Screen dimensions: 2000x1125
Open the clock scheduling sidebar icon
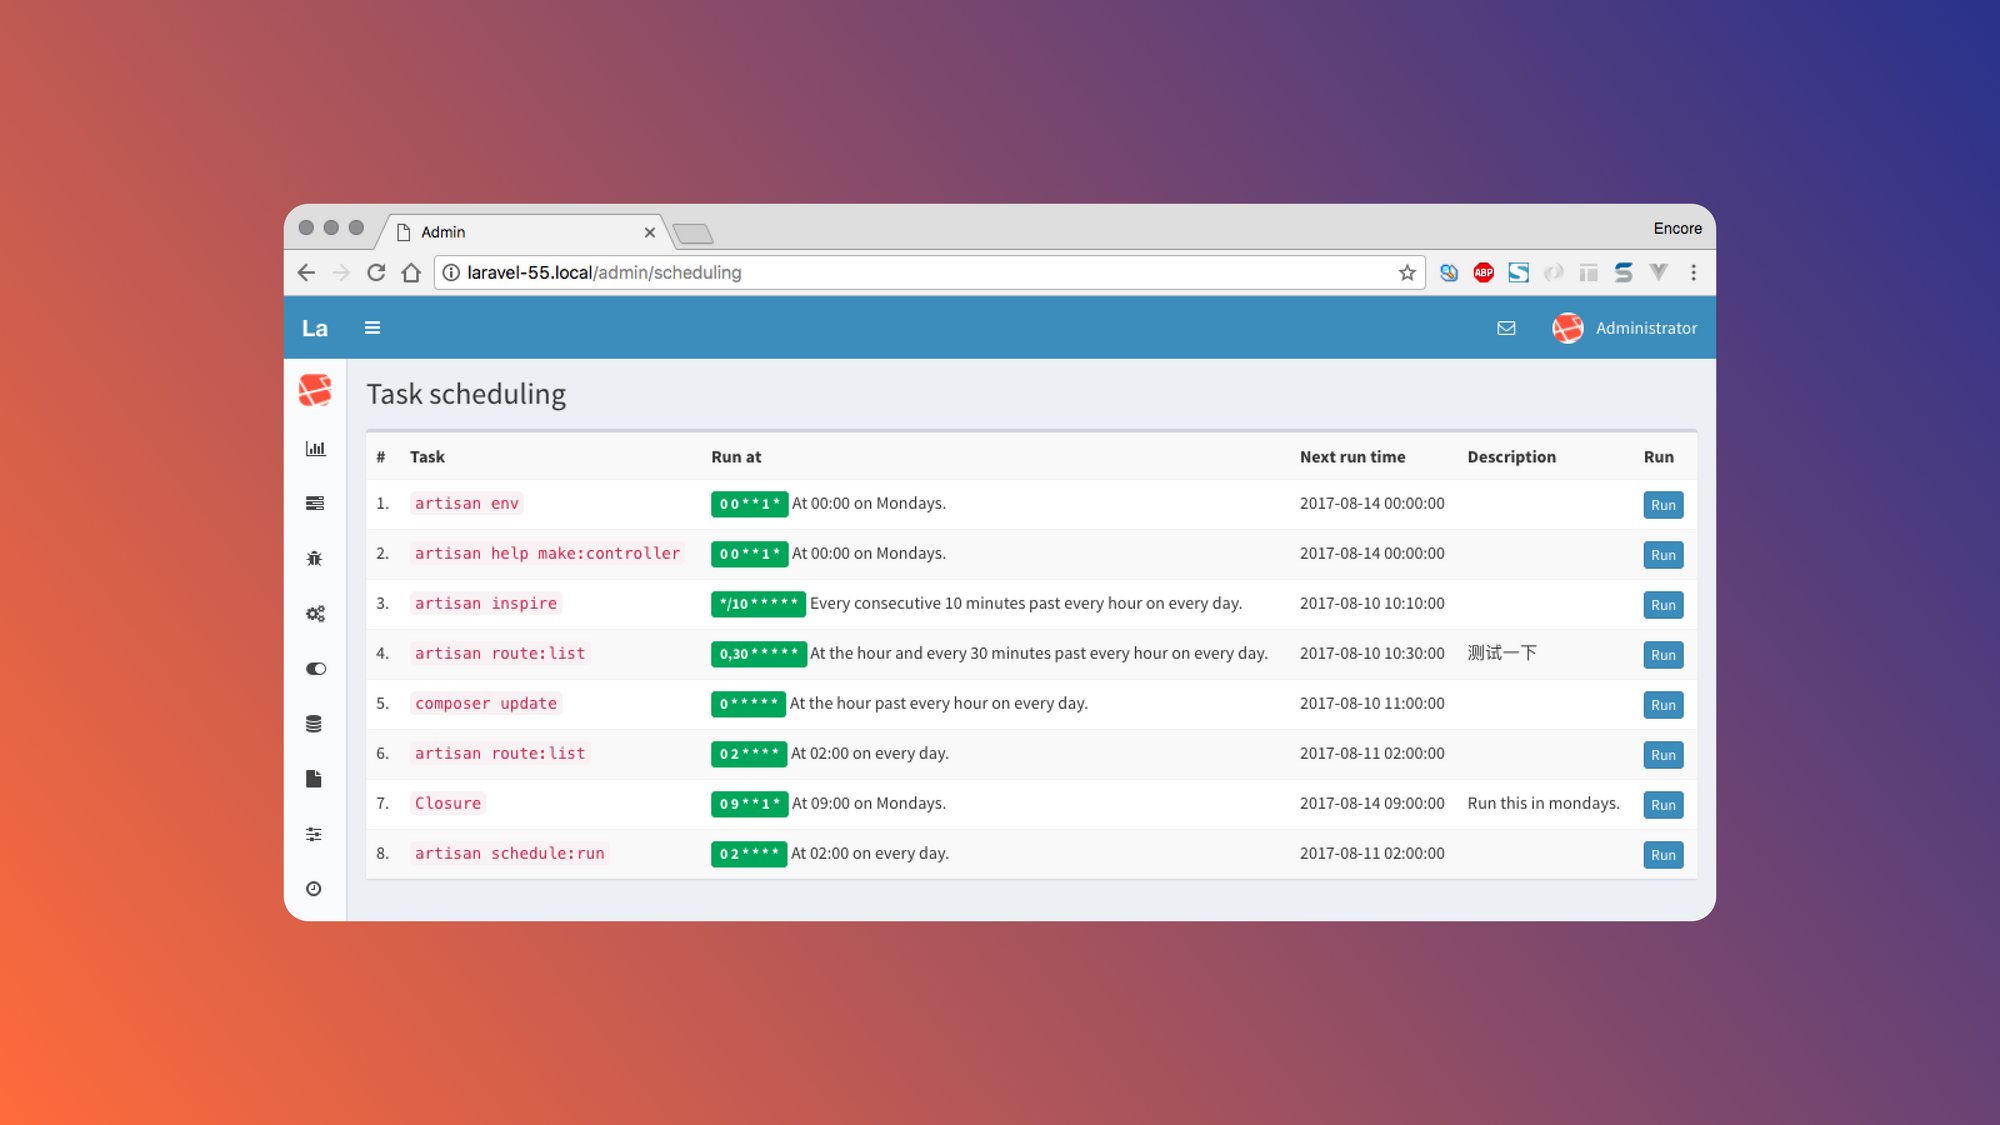[x=314, y=889]
